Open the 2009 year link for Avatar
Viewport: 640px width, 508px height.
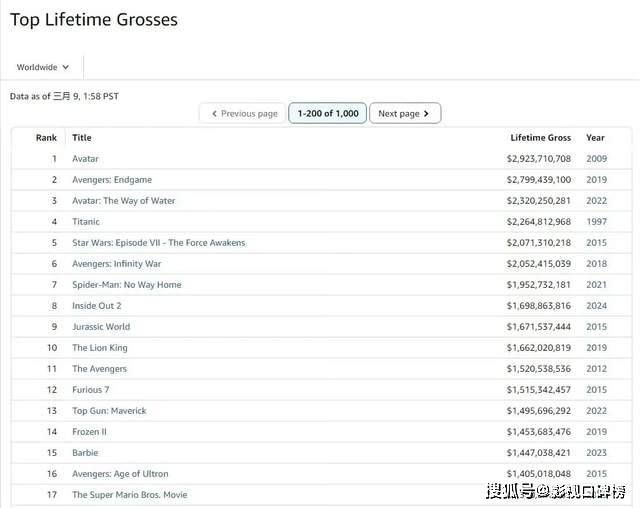coord(596,159)
